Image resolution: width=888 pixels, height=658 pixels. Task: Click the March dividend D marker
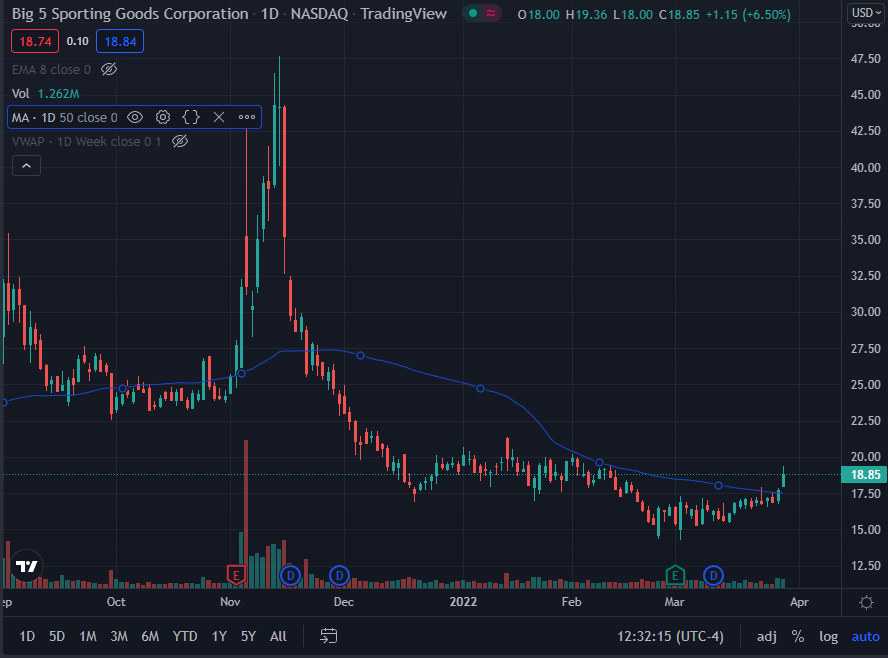click(x=714, y=576)
